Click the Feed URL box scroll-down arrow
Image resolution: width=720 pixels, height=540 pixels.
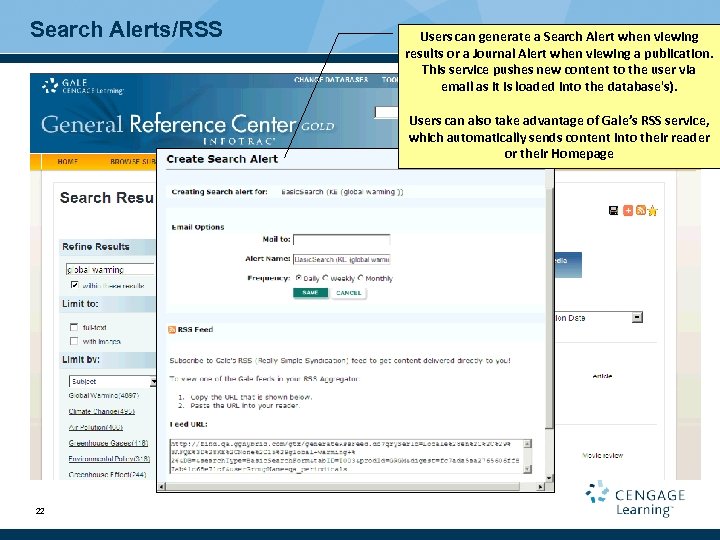[528, 469]
